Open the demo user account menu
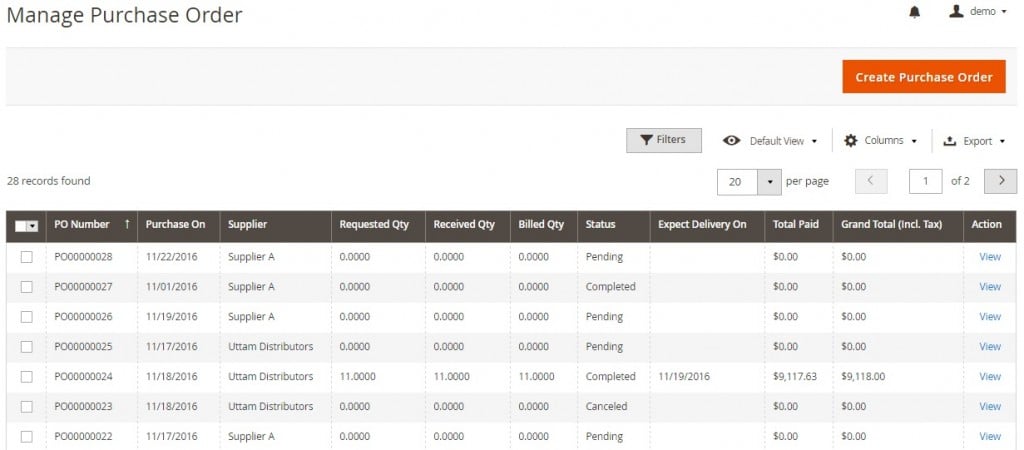This screenshot has width=1024, height=450. (977, 12)
